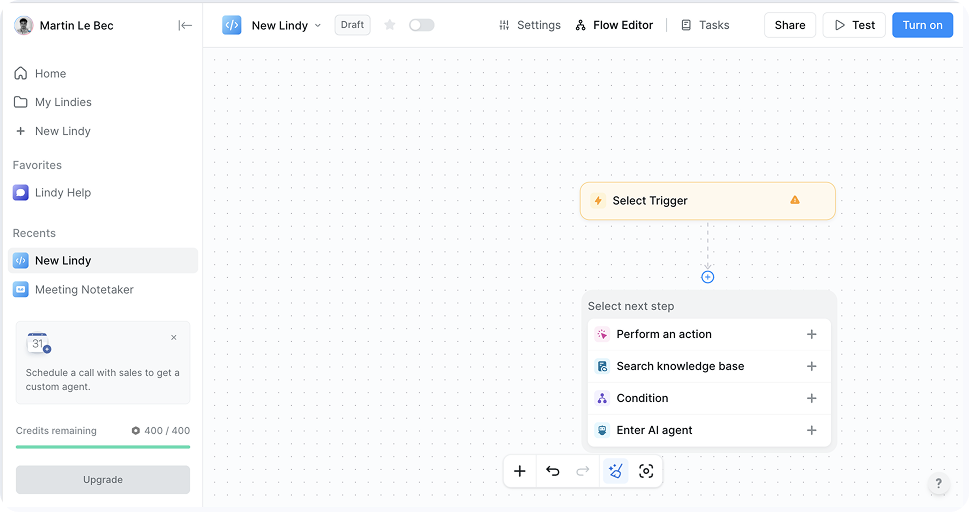The image size is (969, 512).
Task: Open the help question mark button
Action: point(938,484)
